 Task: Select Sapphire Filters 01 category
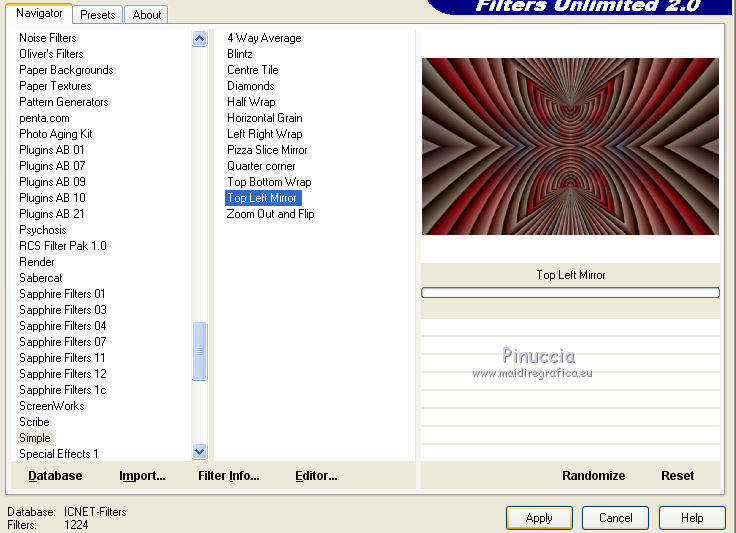coord(62,294)
